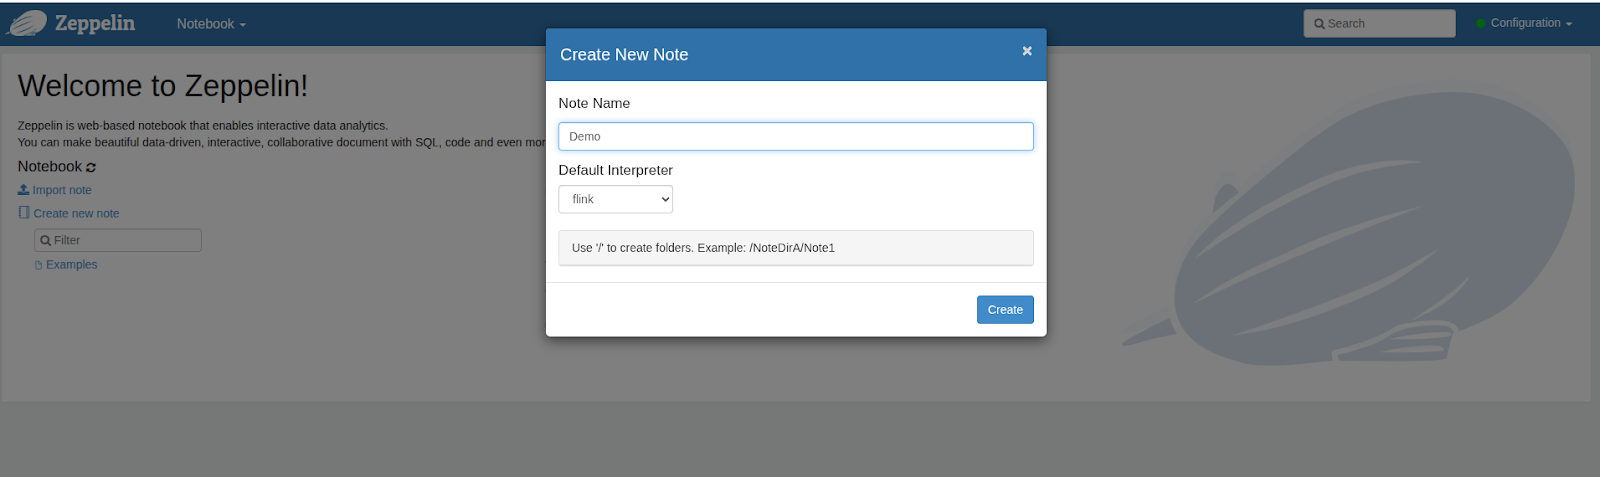Focus the Note Name text field

tap(795, 137)
